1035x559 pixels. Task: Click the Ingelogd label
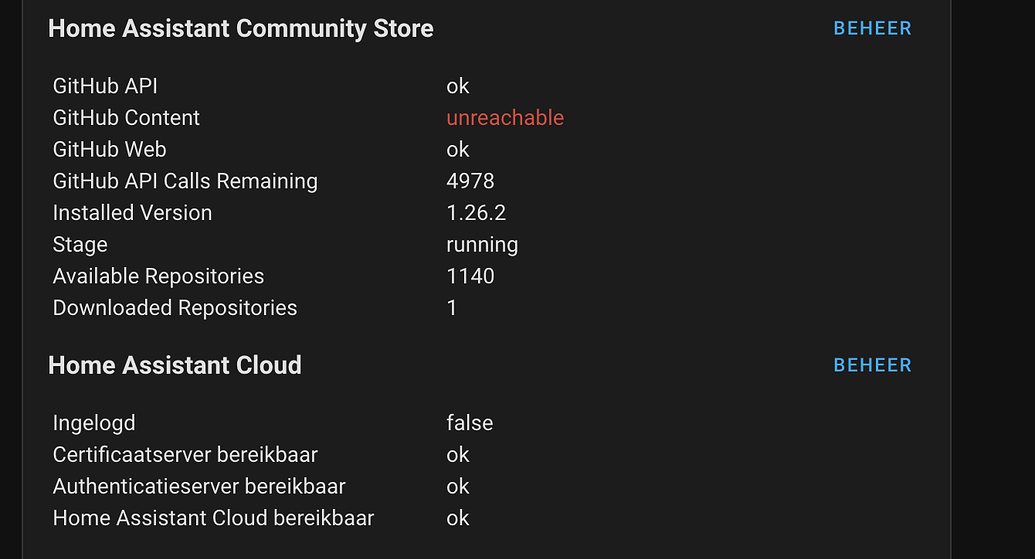tap(94, 423)
